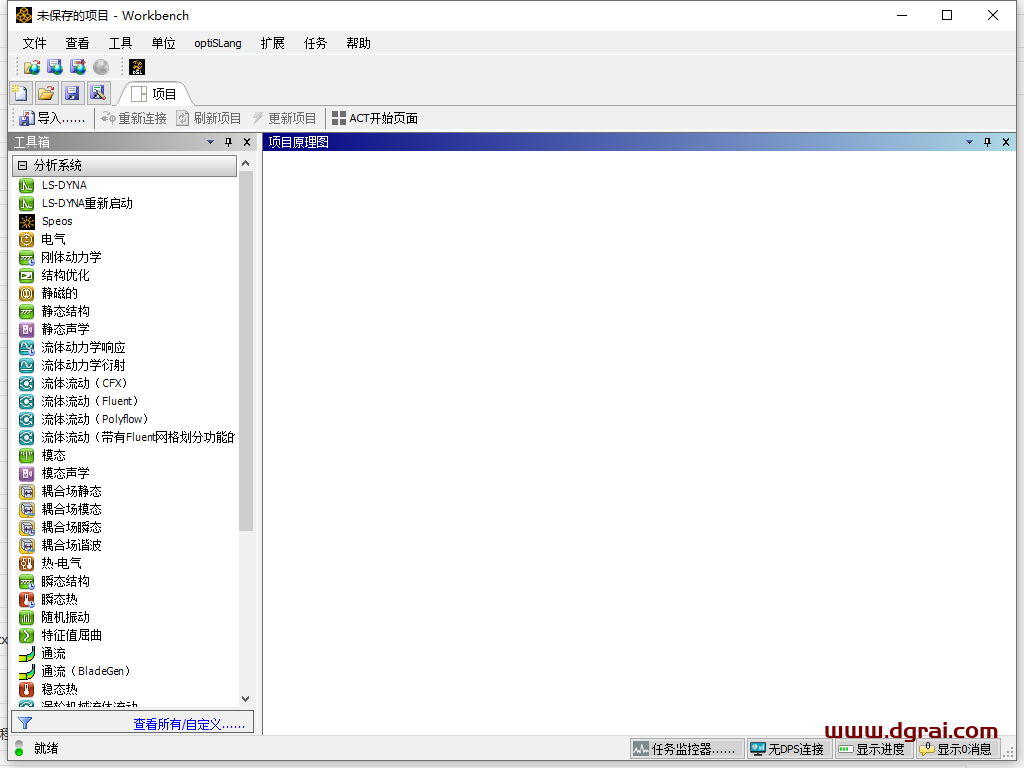
Task: Click the 静态结构 icon
Action: click(x=26, y=312)
